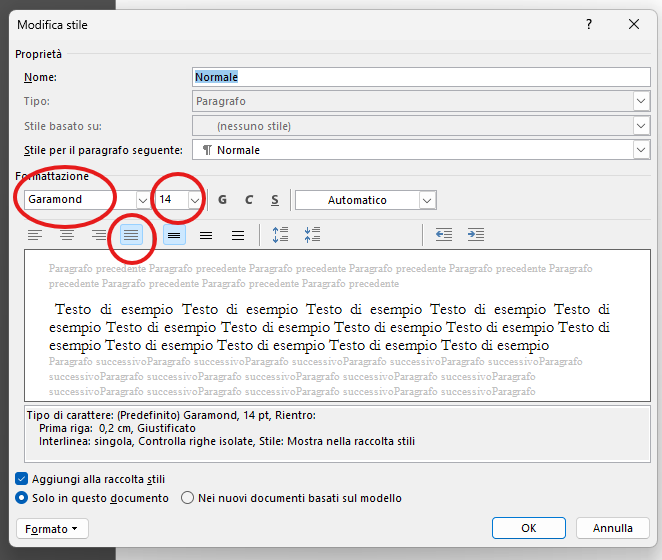Click the decrease indent icon
The height and width of the screenshot is (560, 662).
point(444,235)
